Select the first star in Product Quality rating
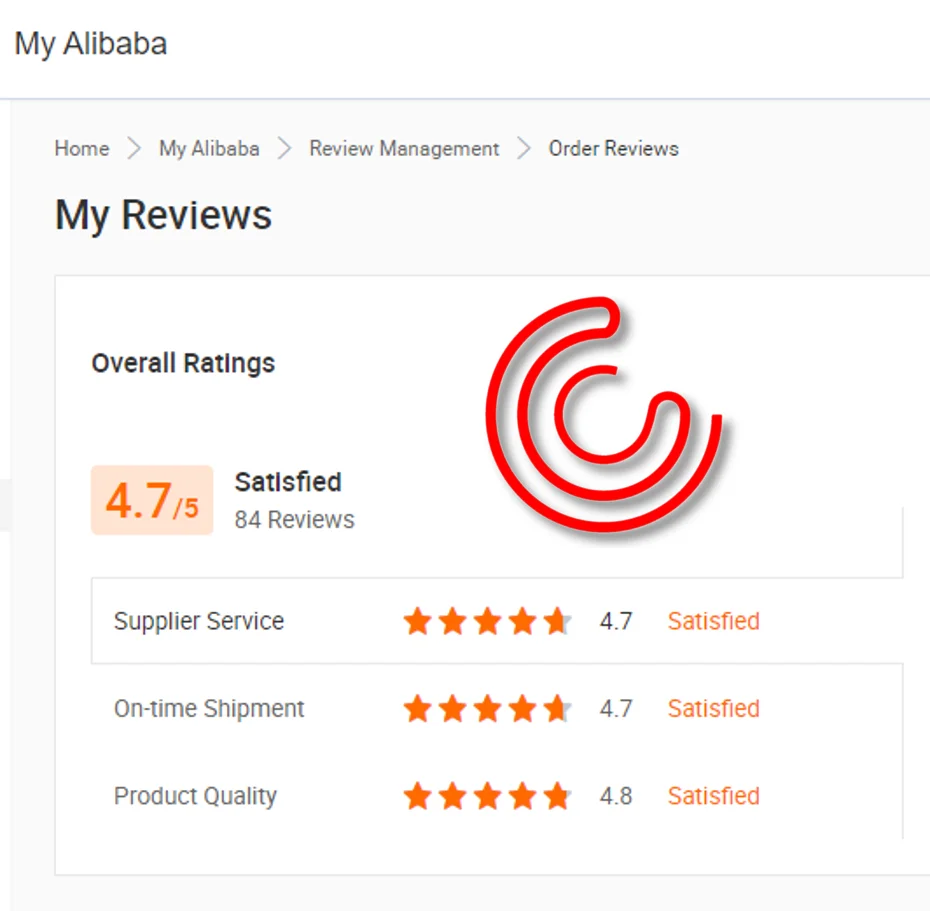930x911 pixels. (417, 796)
